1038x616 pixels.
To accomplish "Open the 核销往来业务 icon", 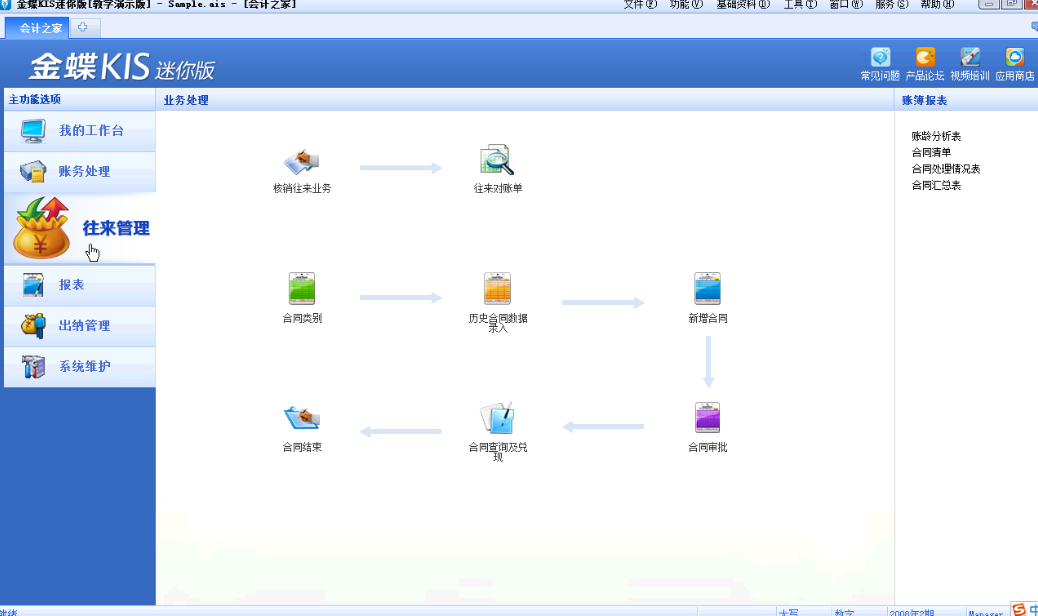I will tap(302, 161).
